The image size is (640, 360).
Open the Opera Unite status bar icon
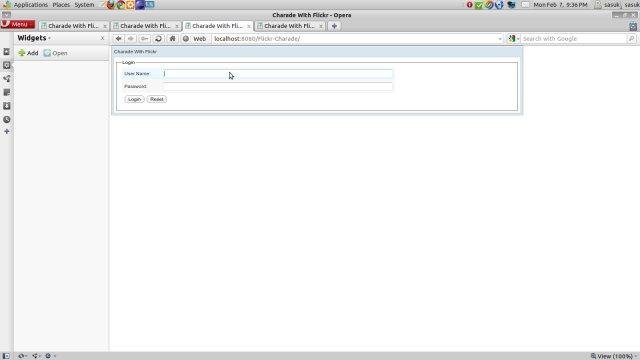click(x=36, y=356)
